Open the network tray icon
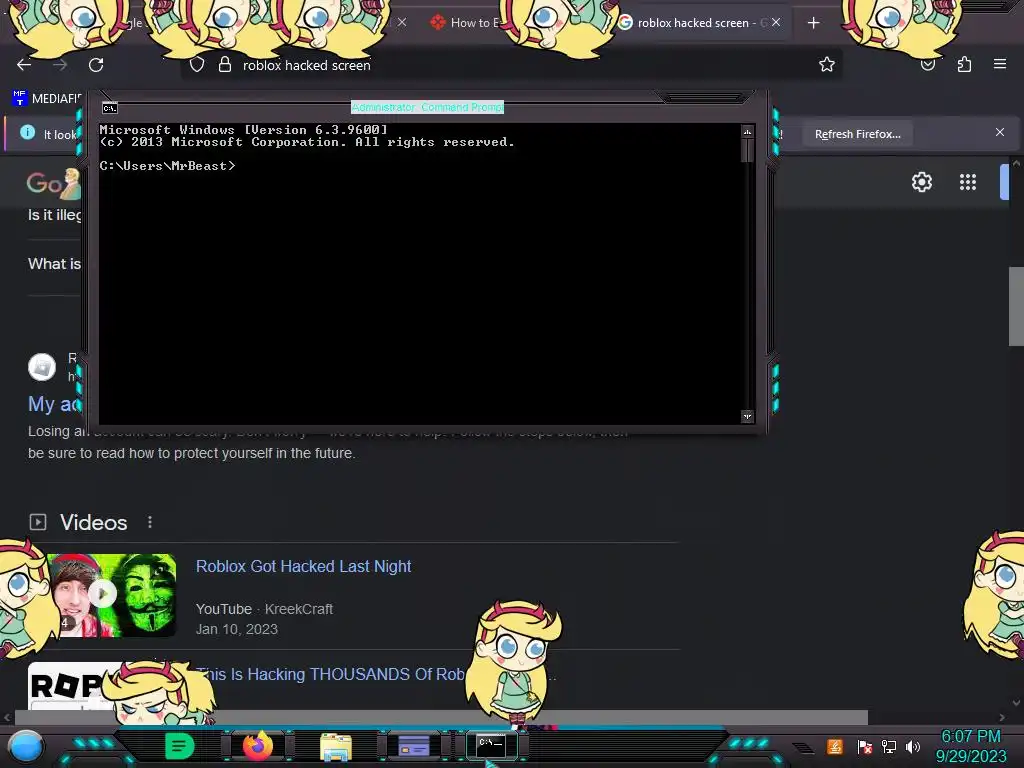This screenshot has height=768, width=1024. pos(889,746)
